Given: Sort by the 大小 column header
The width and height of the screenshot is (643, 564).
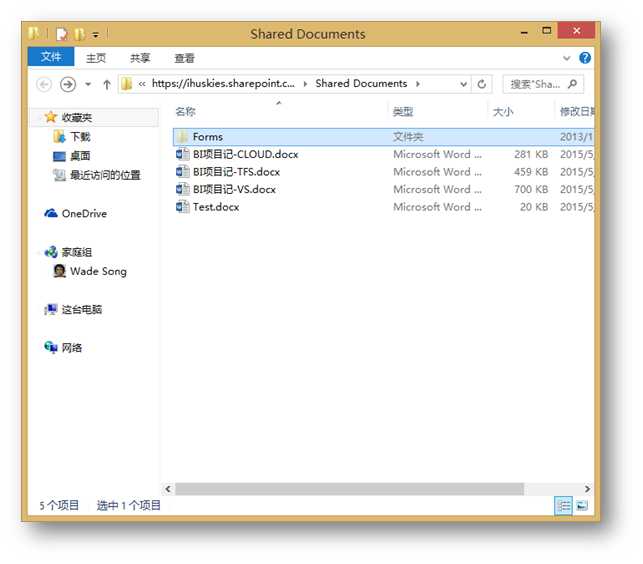Looking at the screenshot, I should click(x=503, y=112).
